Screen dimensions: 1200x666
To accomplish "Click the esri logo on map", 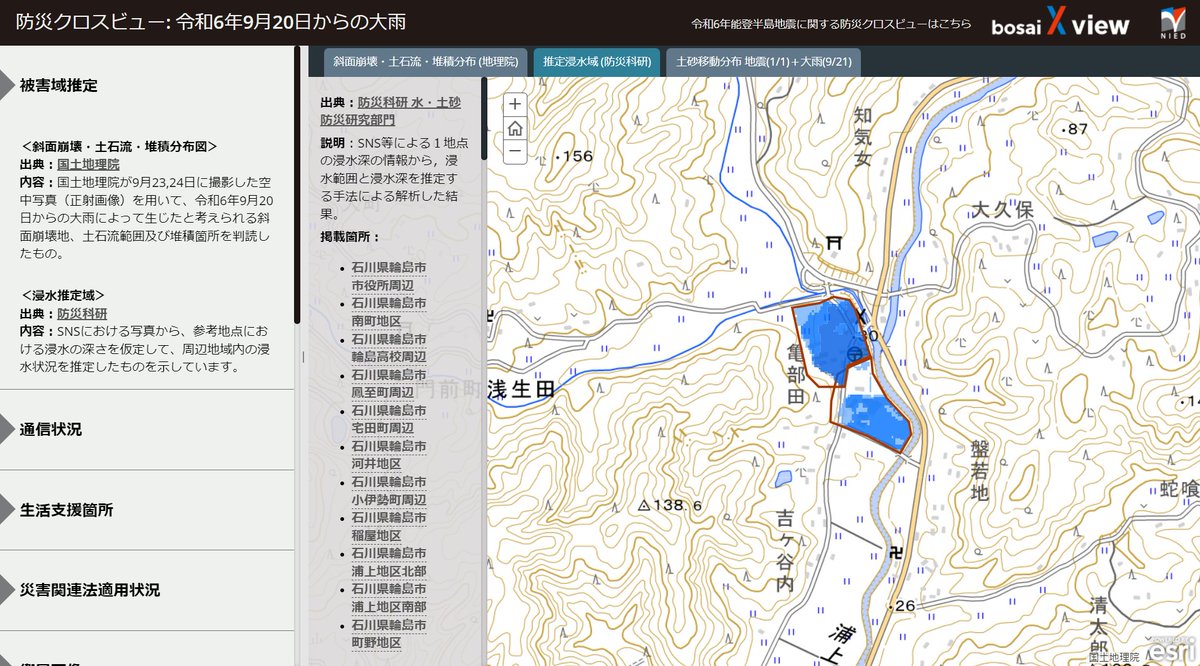I will tap(1170, 649).
